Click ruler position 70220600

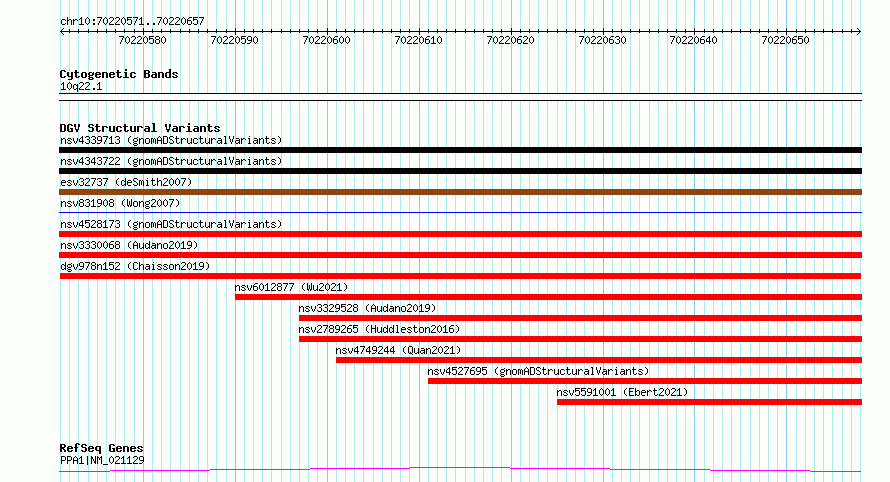coord(326,40)
